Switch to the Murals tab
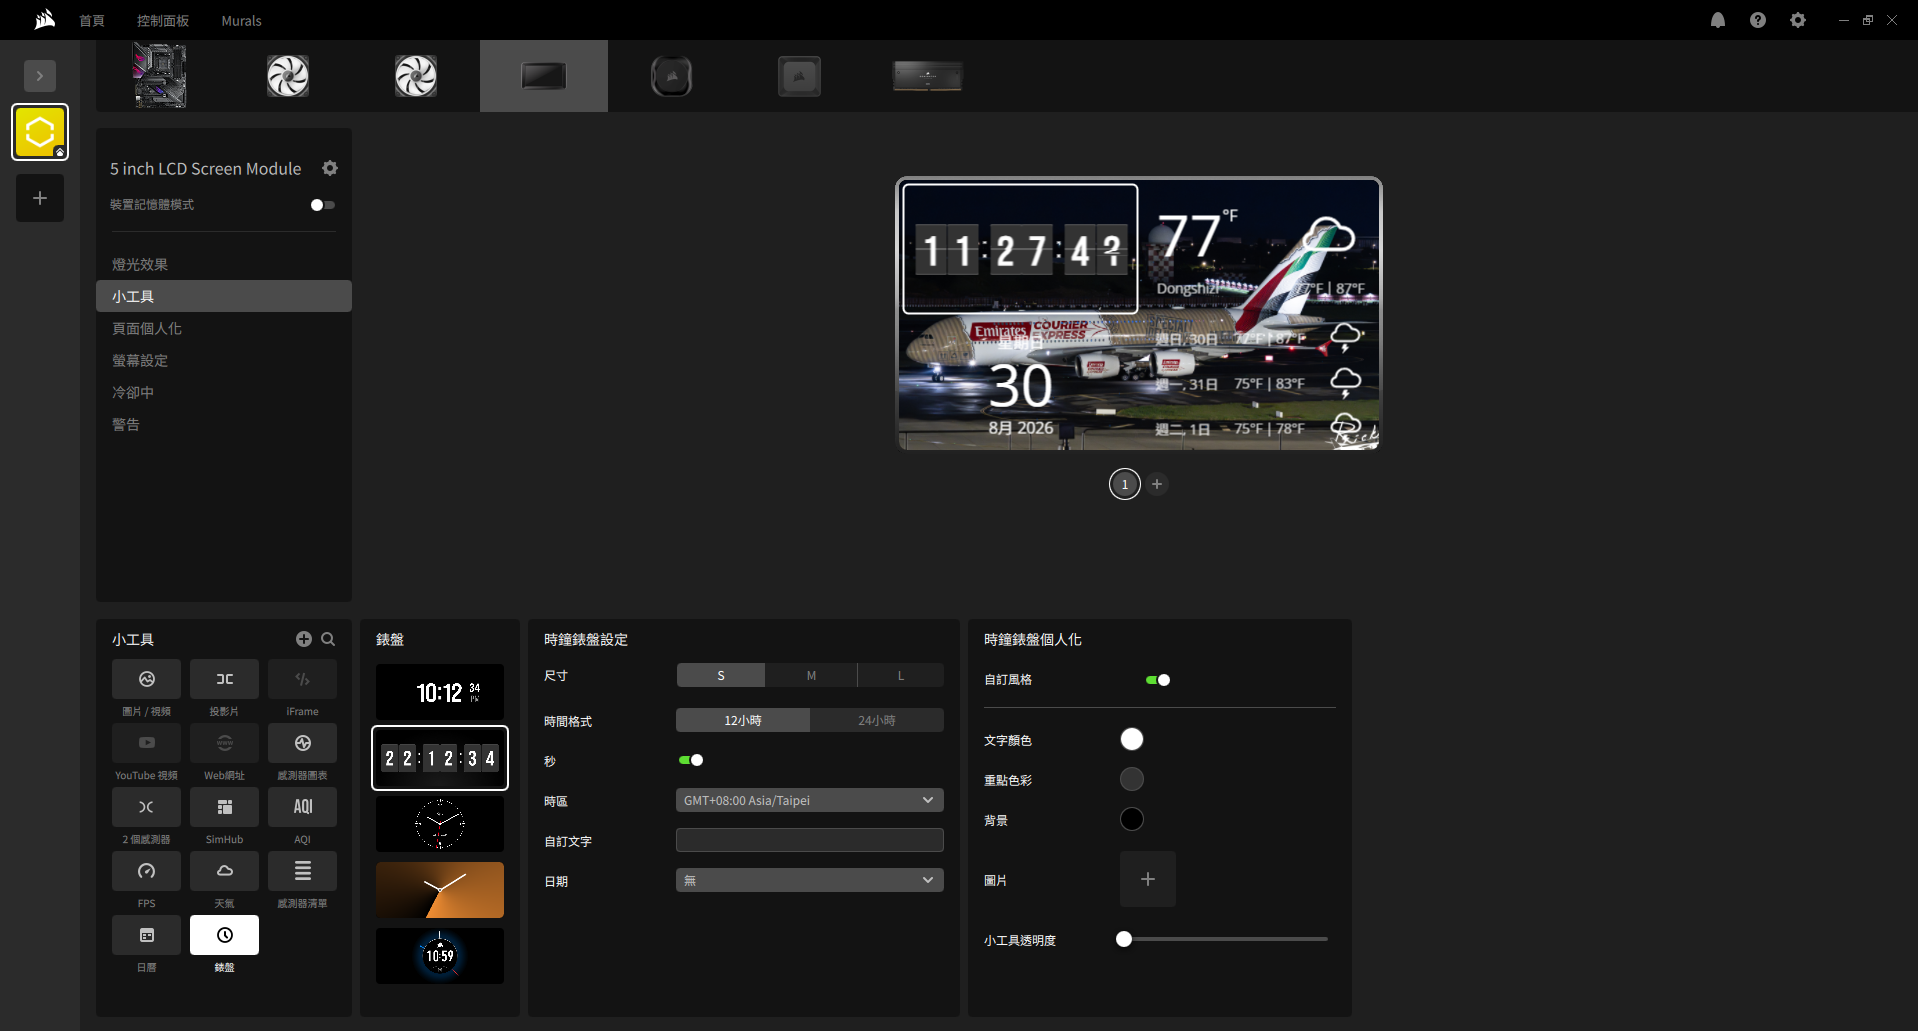1918x1031 pixels. click(x=241, y=20)
